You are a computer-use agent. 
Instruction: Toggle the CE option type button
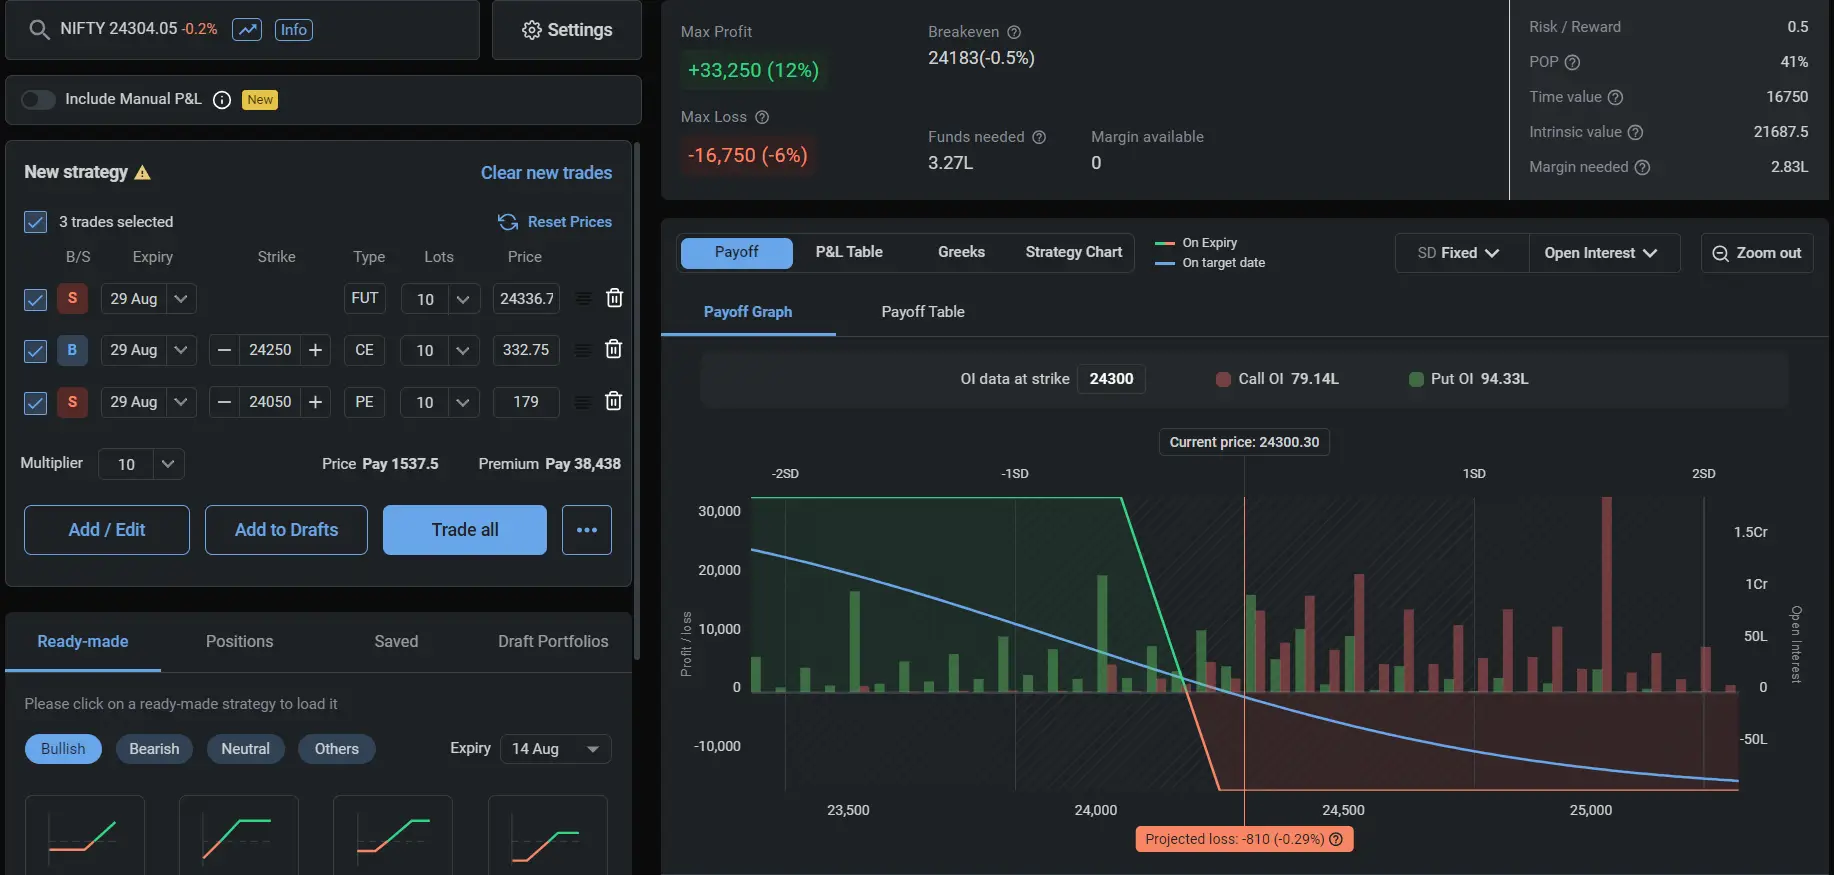[x=364, y=350]
